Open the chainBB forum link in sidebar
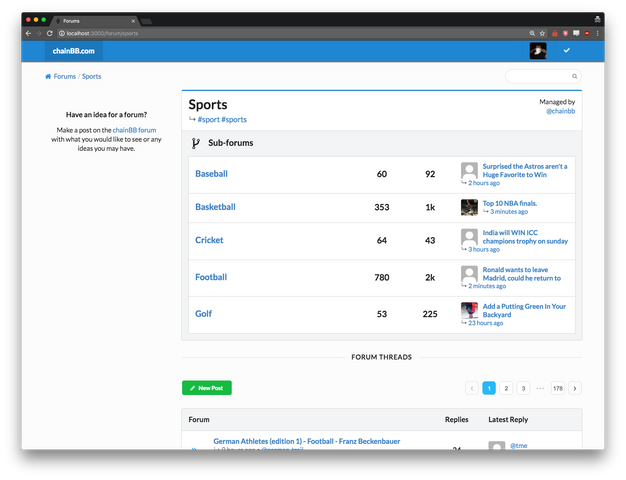Viewport: 626px width, 480px height. (134, 130)
